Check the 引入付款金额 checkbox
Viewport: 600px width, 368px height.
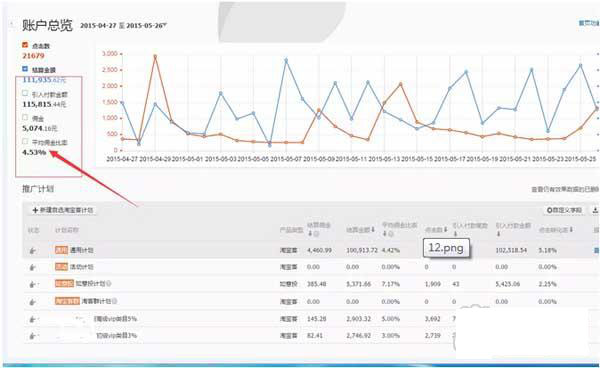point(25,93)
